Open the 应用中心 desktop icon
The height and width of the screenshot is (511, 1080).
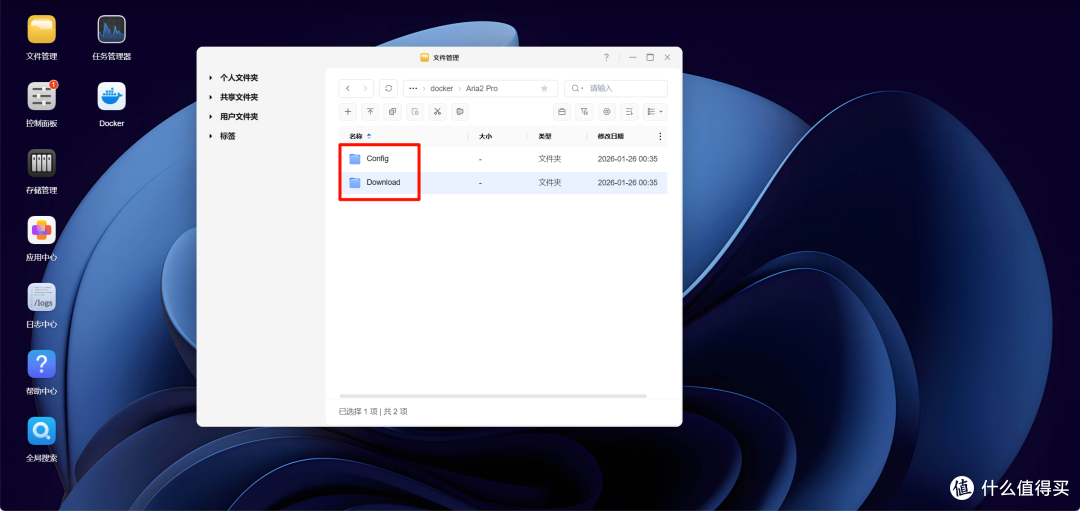coord(41,230)
